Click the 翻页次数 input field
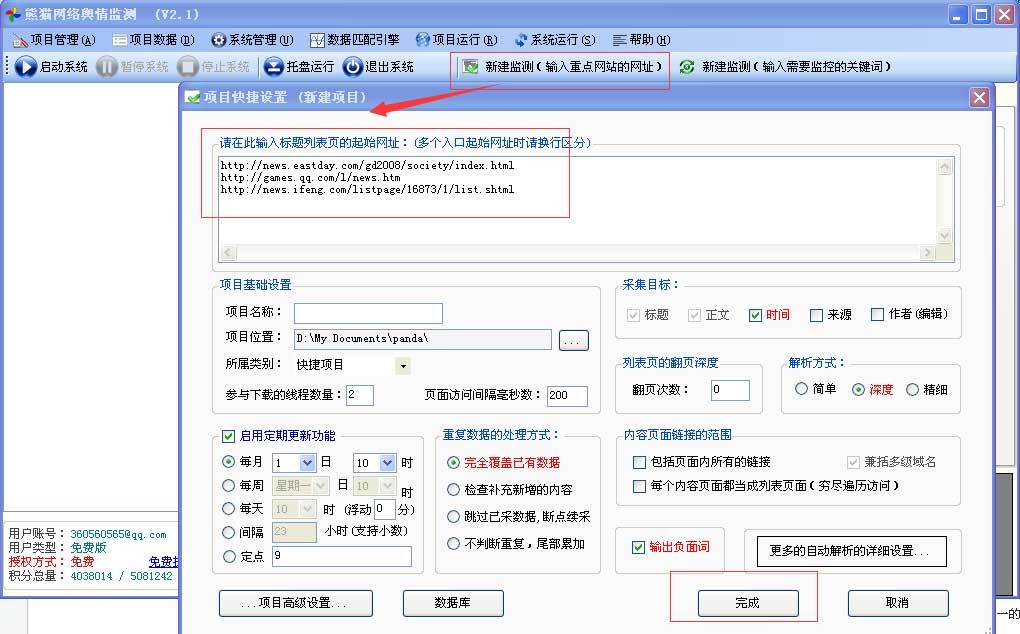This screenshot has width=1020, height=634. click(730, 390)
